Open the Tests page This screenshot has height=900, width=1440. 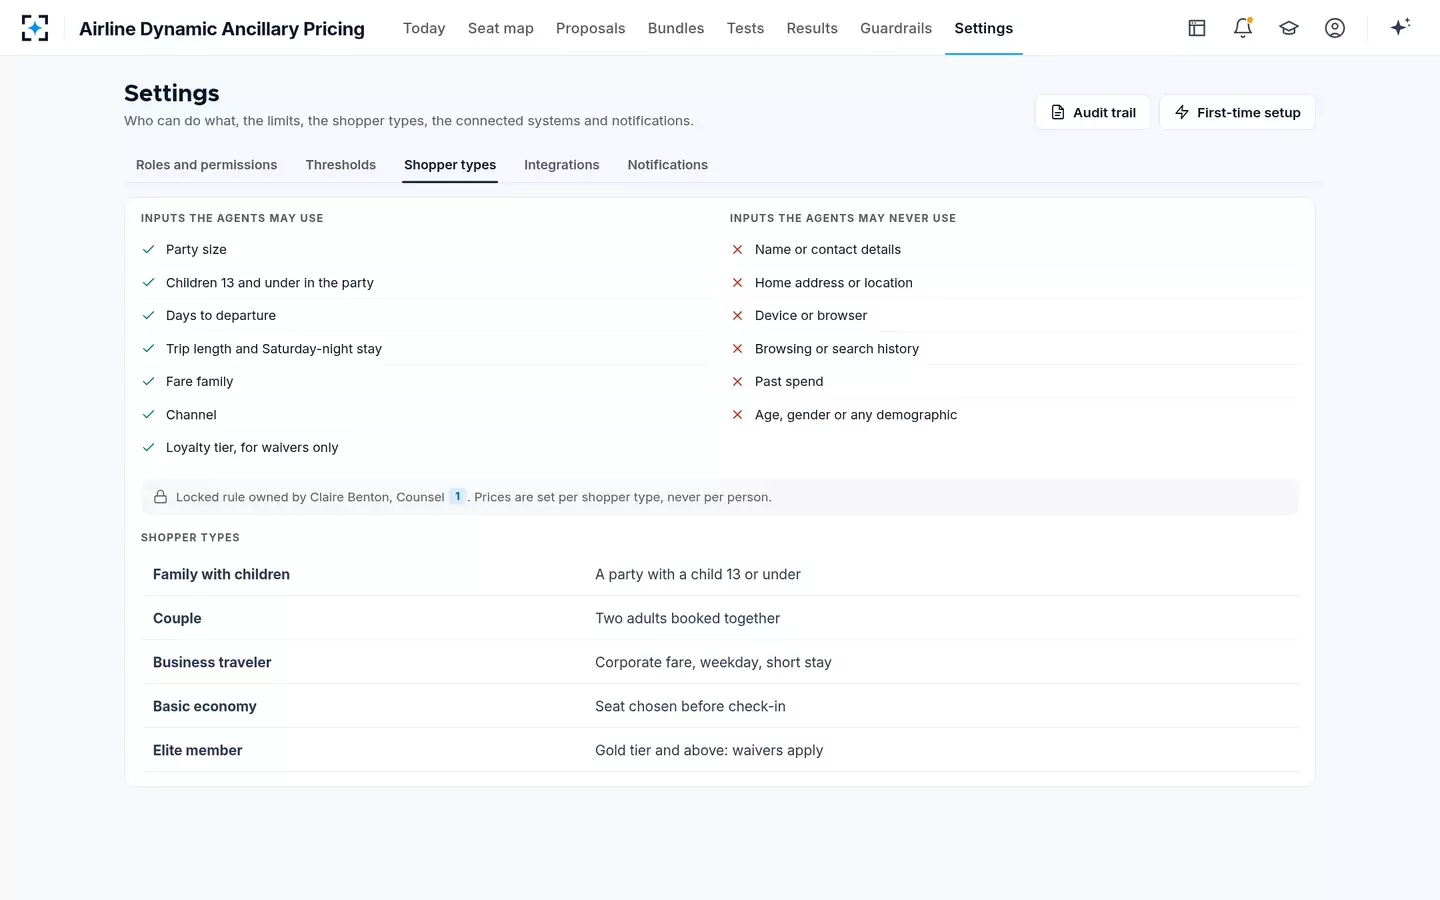745,28
